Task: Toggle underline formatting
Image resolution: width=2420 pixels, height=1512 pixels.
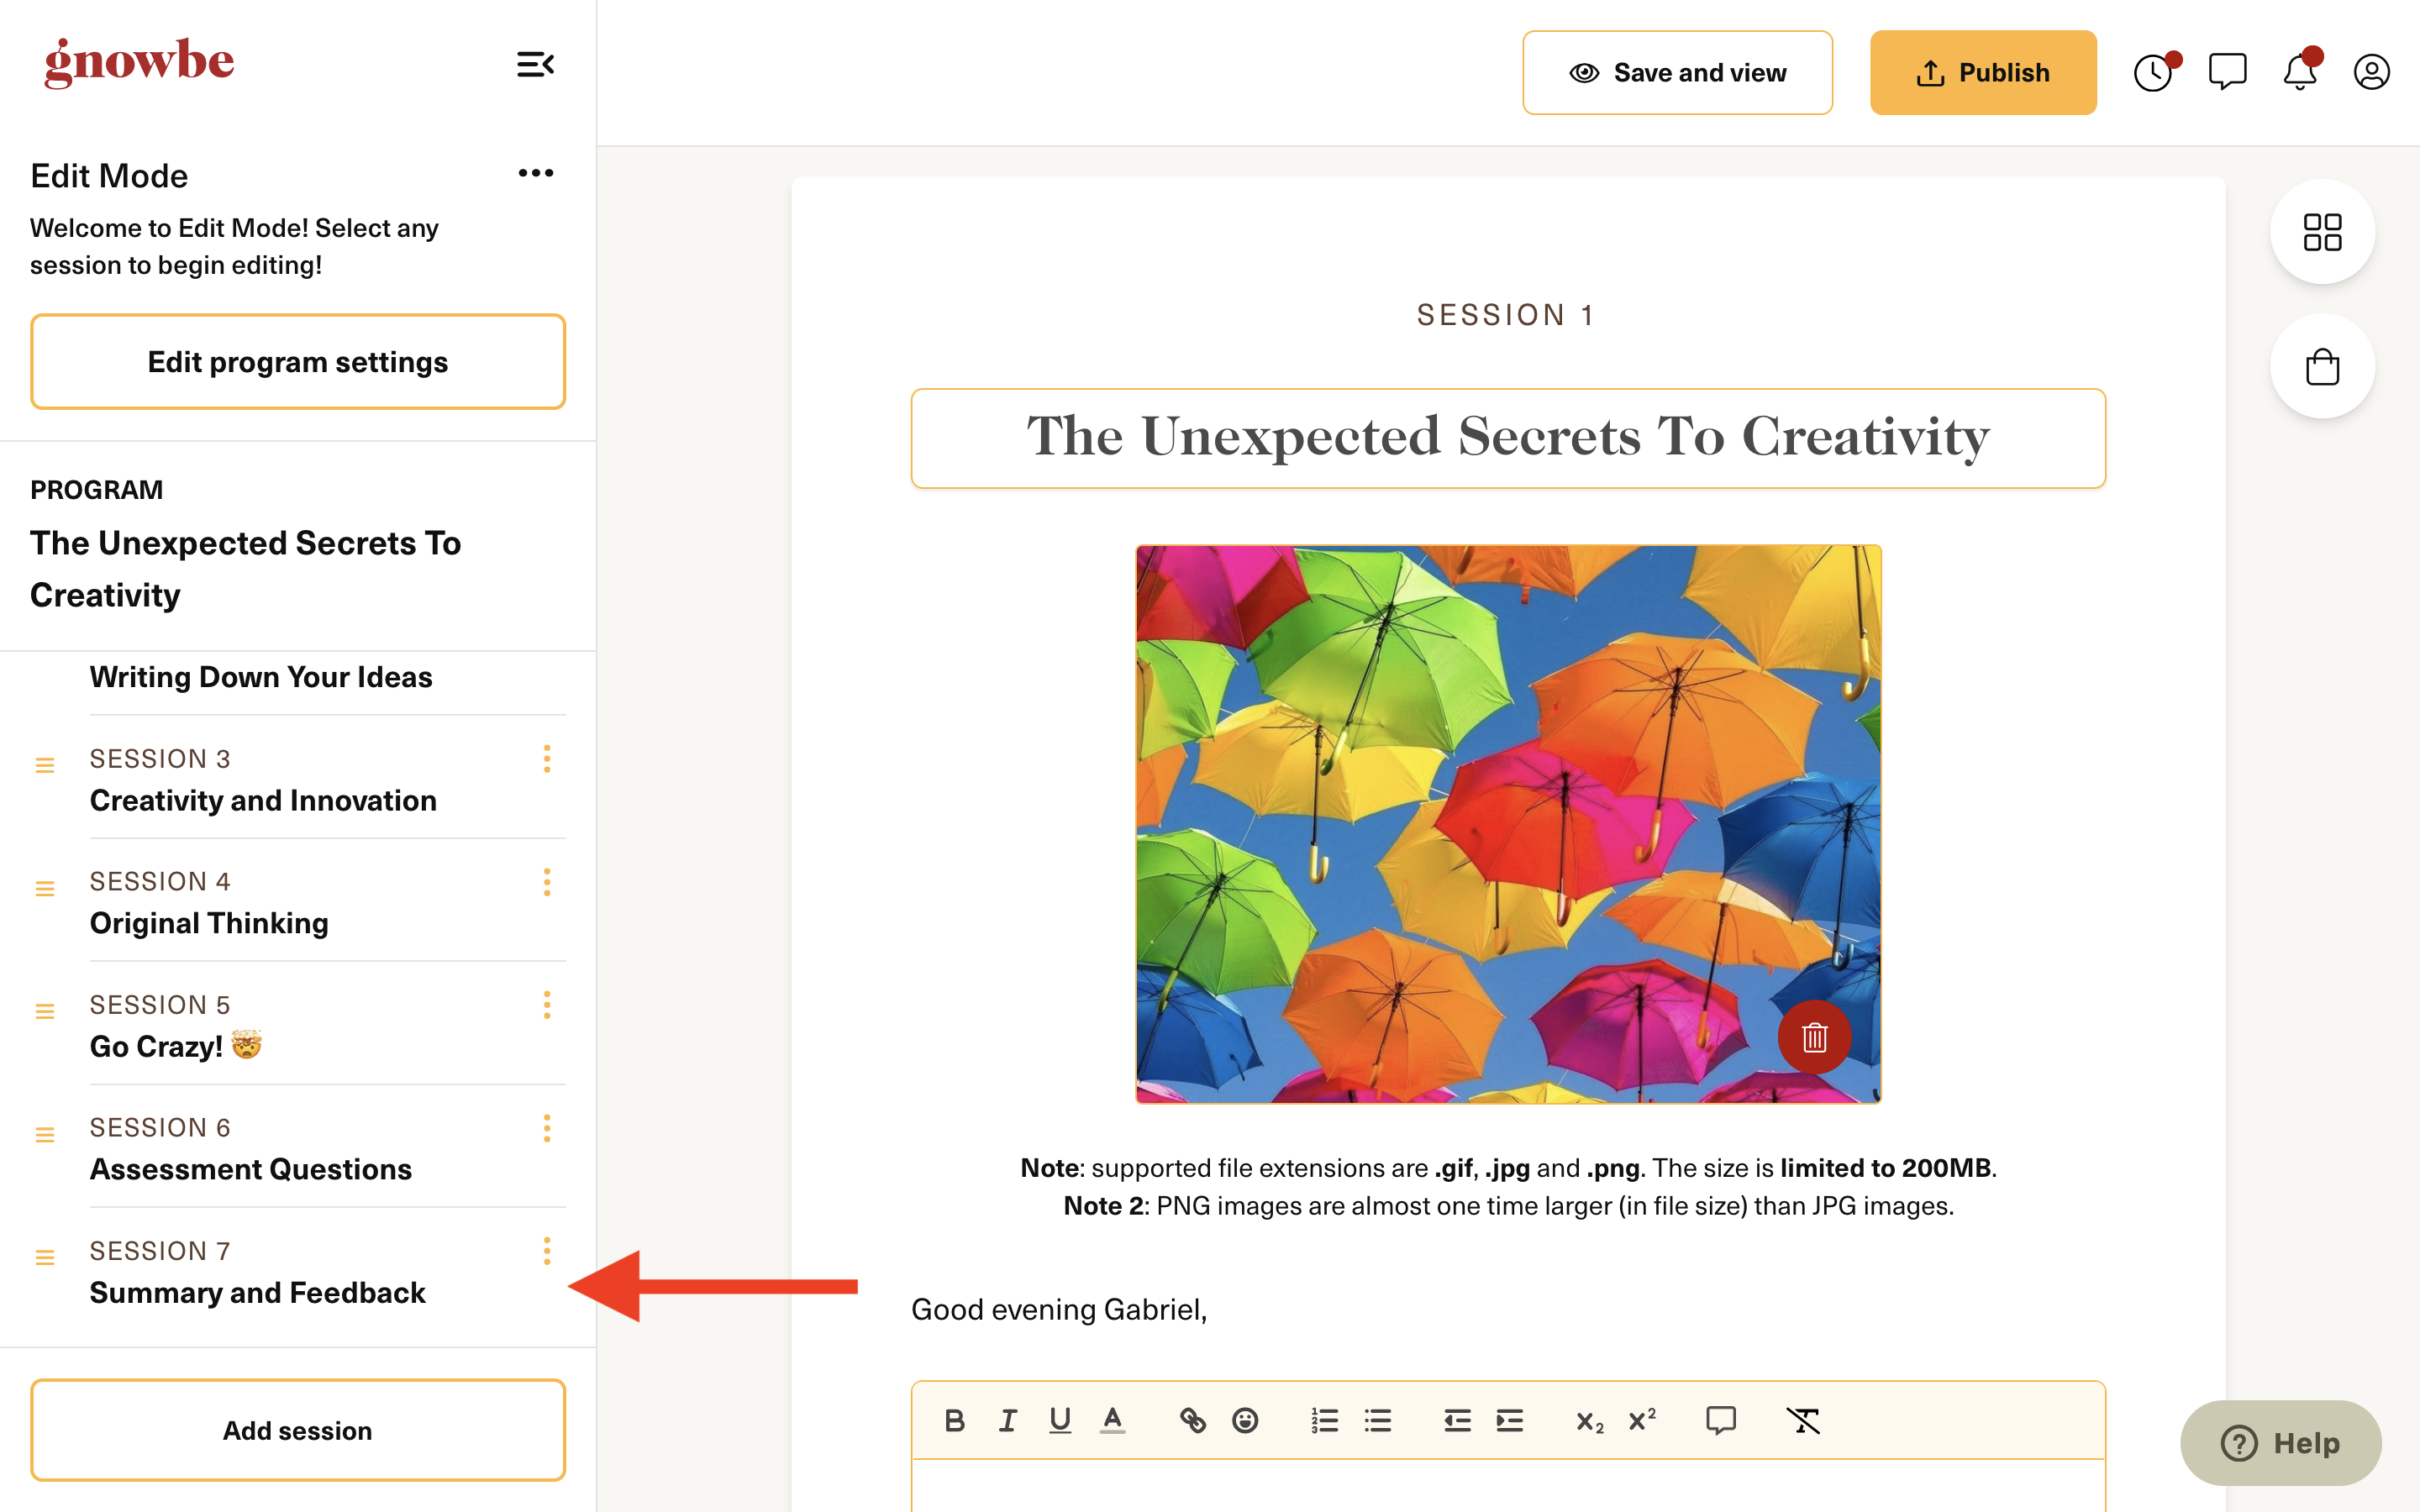Action: 1060,1420
